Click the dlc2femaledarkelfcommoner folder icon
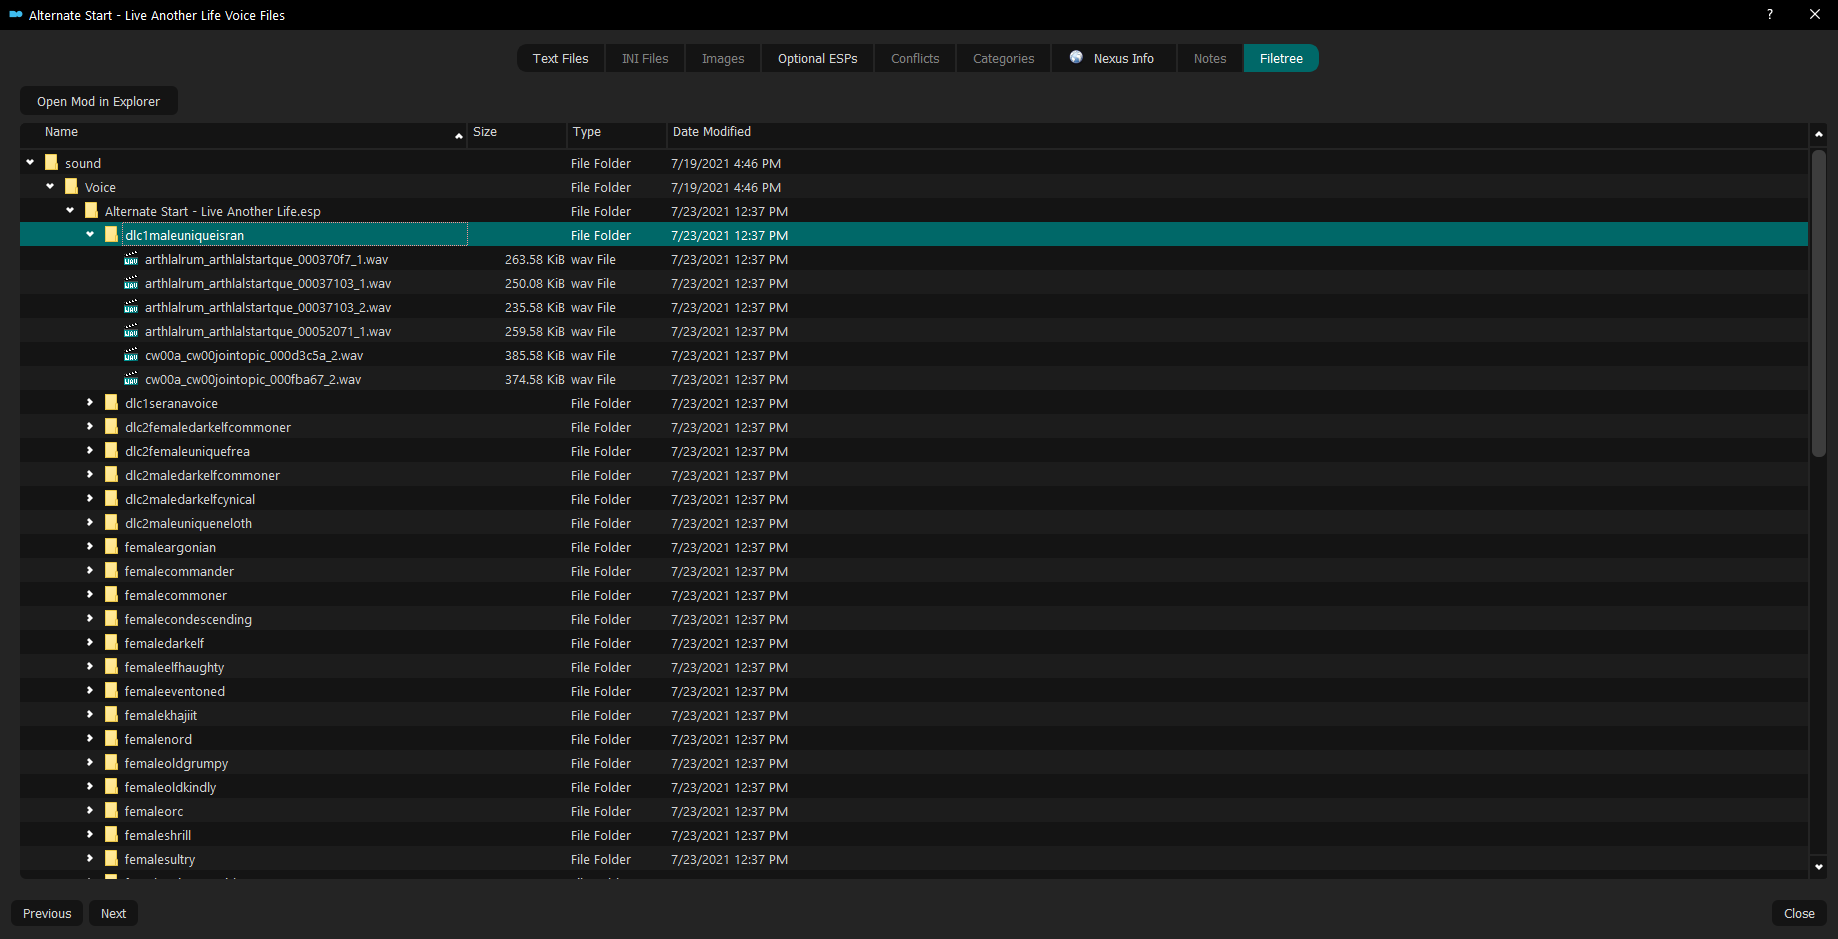1838x939 pixels. tap(111, 427)
